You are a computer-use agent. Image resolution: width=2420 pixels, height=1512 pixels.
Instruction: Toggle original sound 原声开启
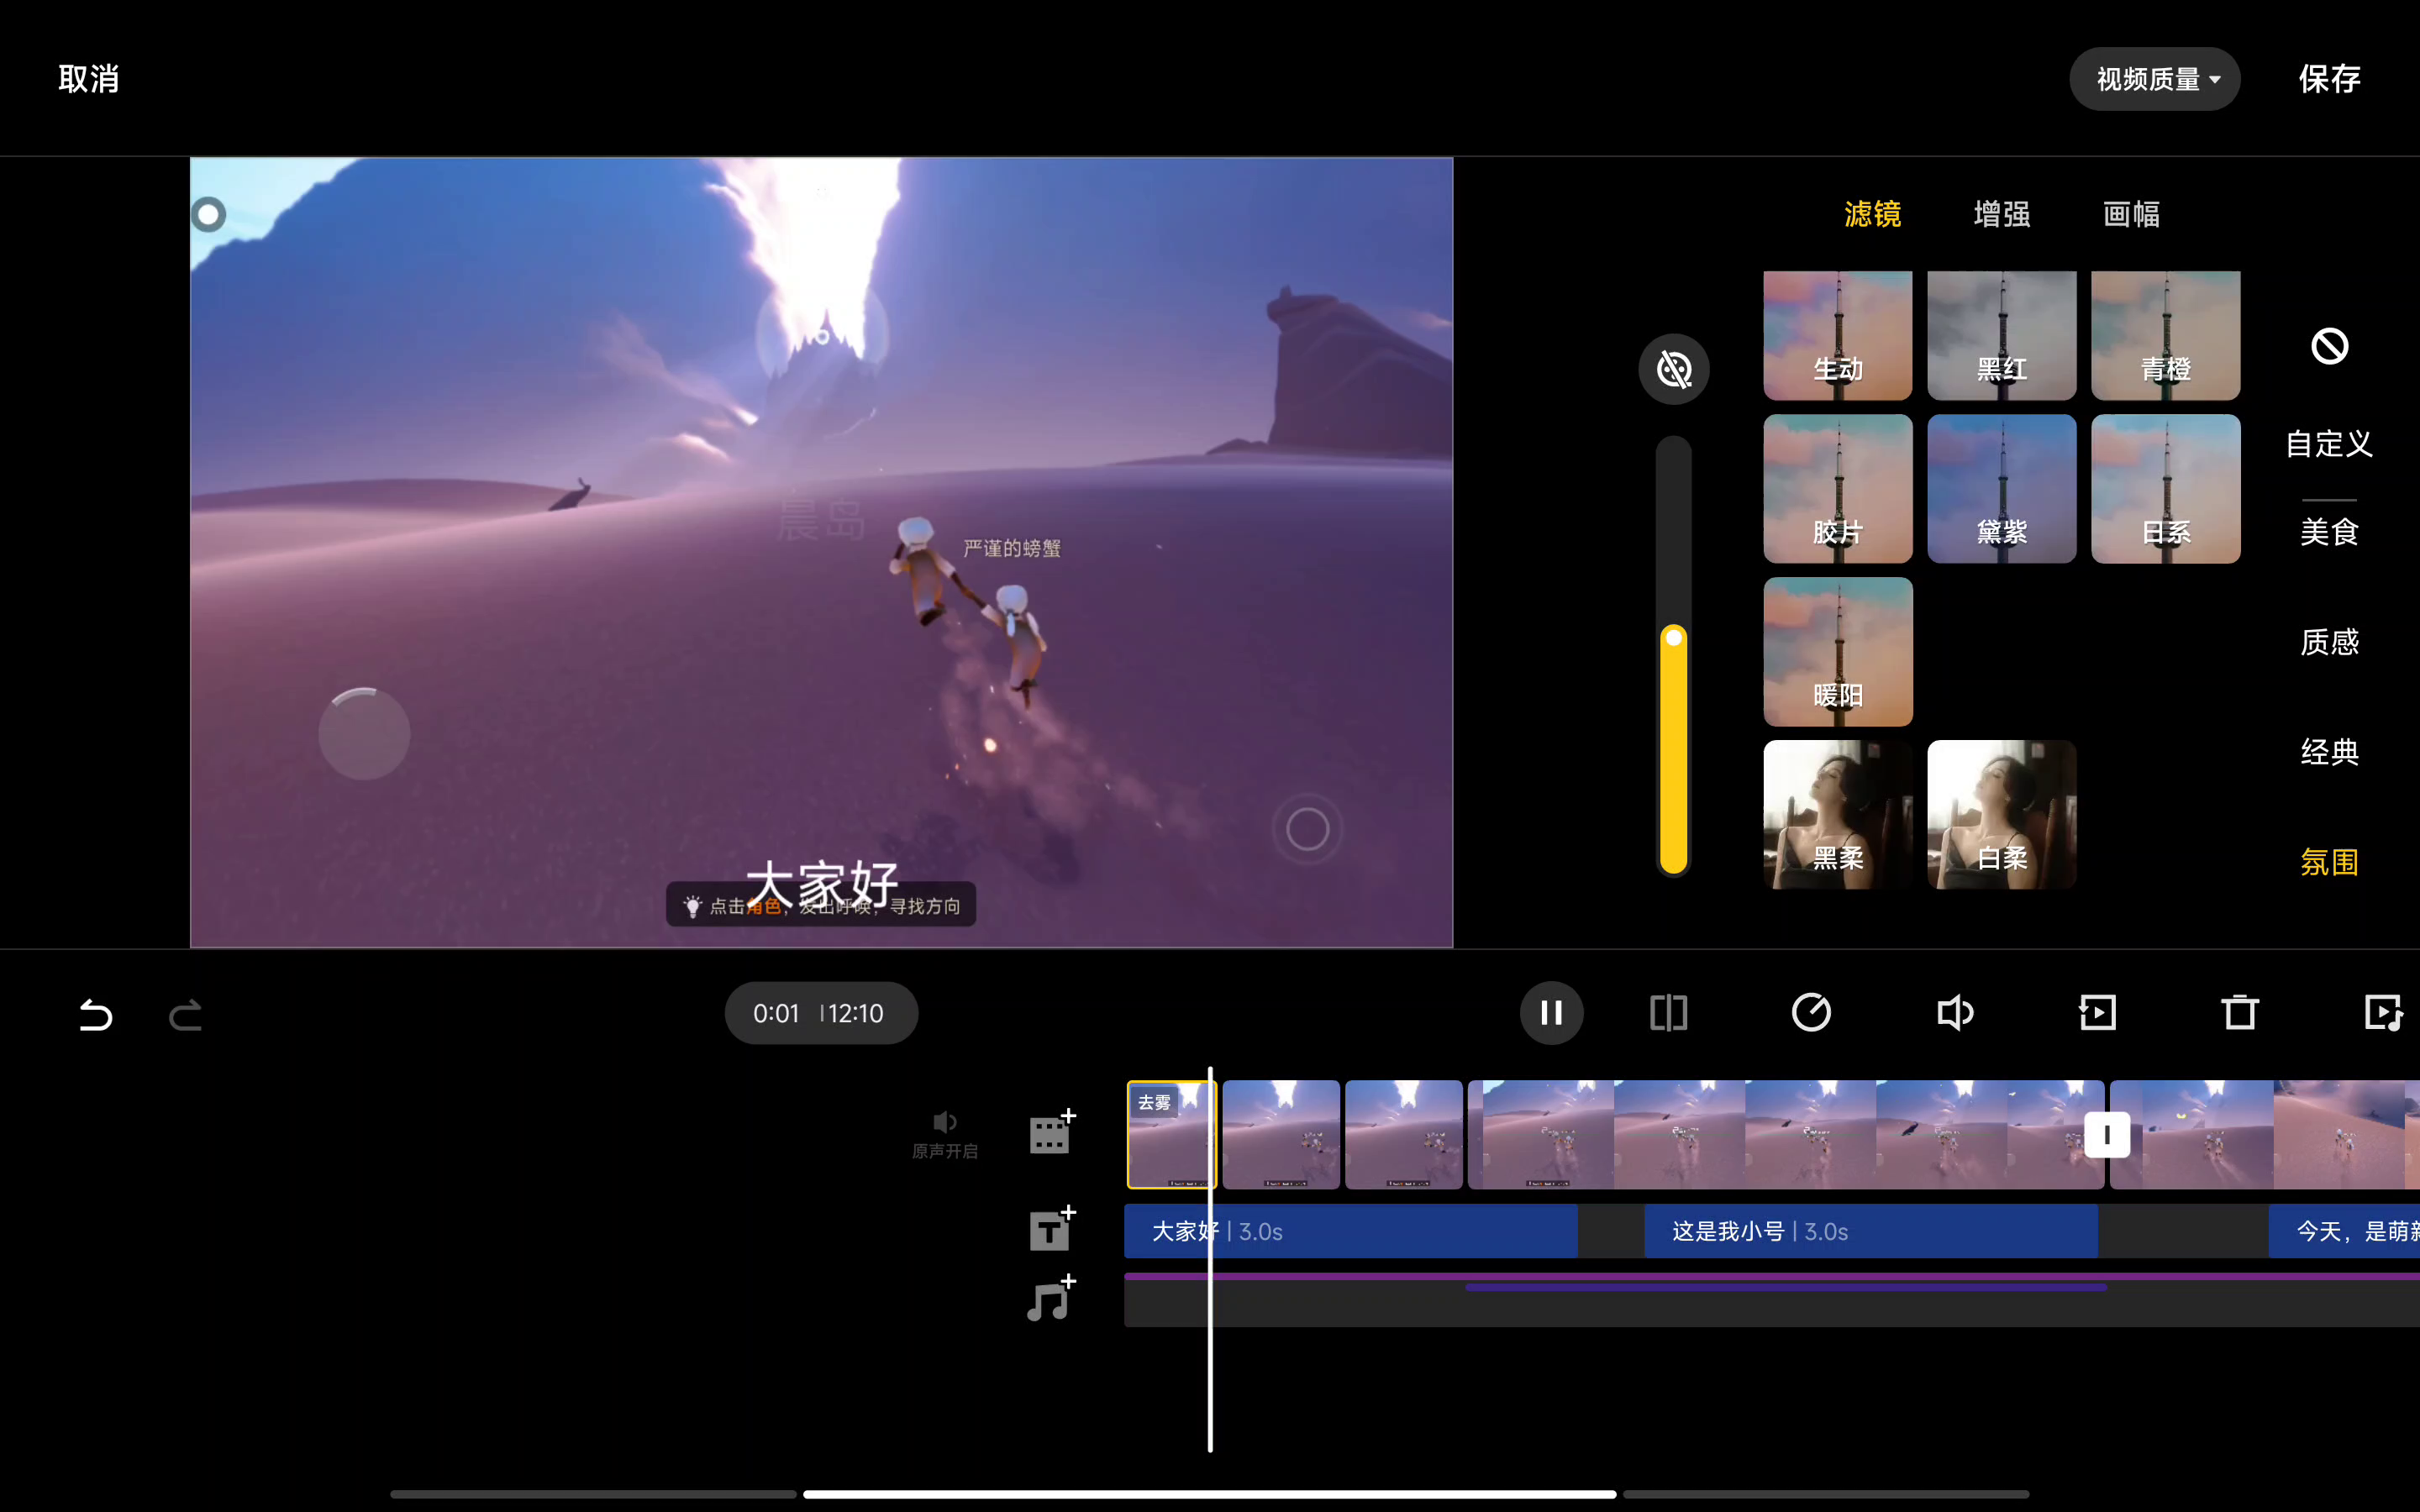[944, 1133]
